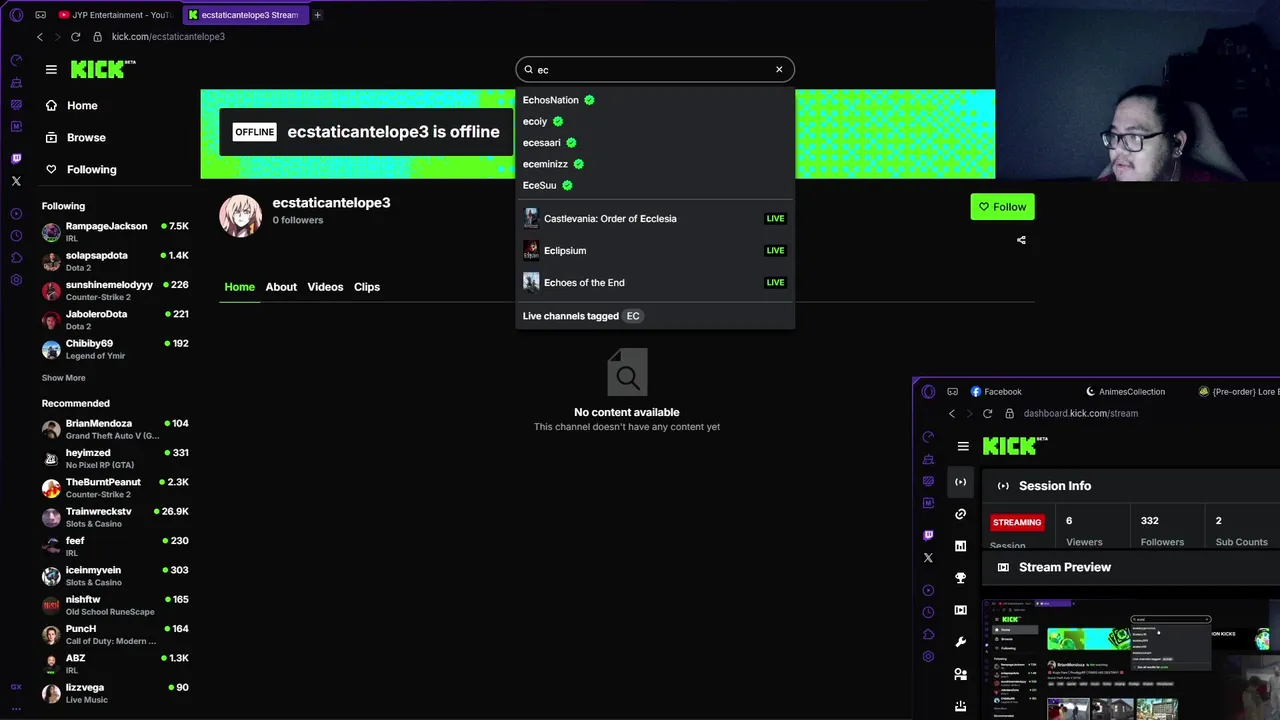Select ecesaari search suggestion
1280x720 pixels.
click(x=655, y=143)
